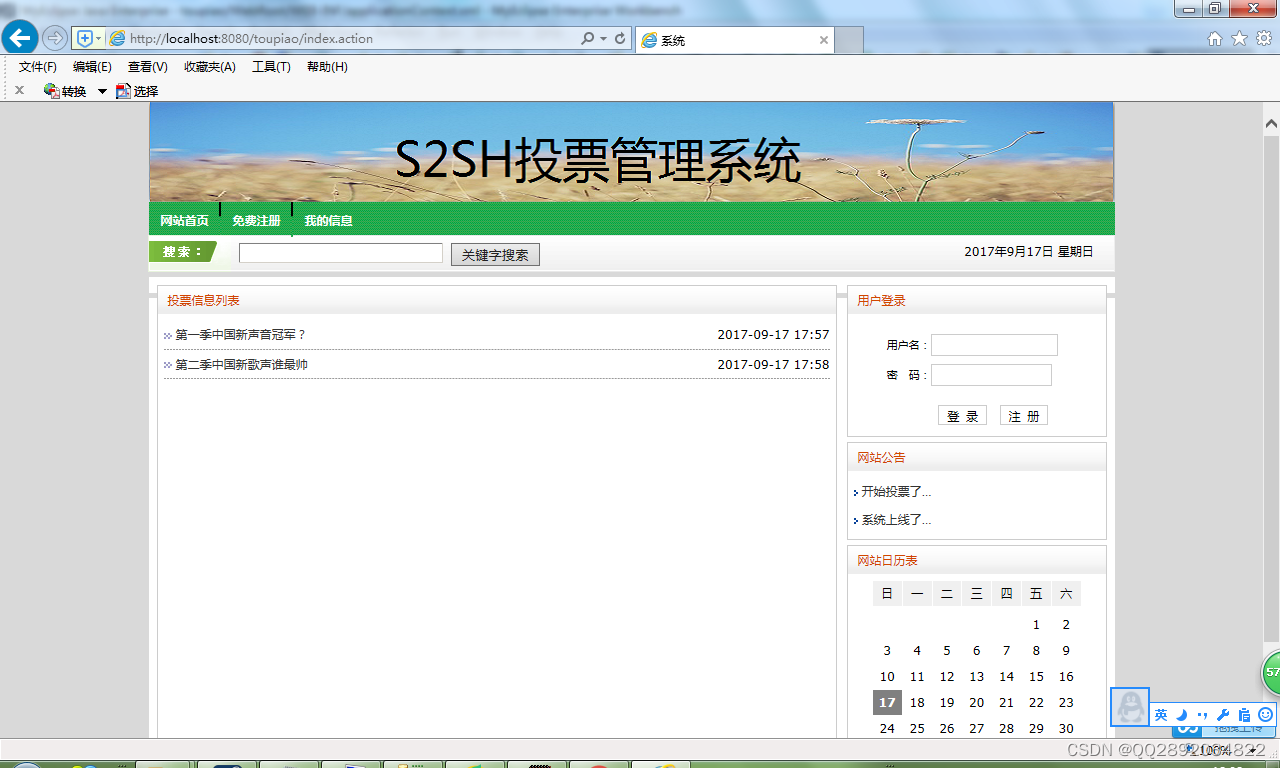Click the browser Home icon

click(1213, 39)
